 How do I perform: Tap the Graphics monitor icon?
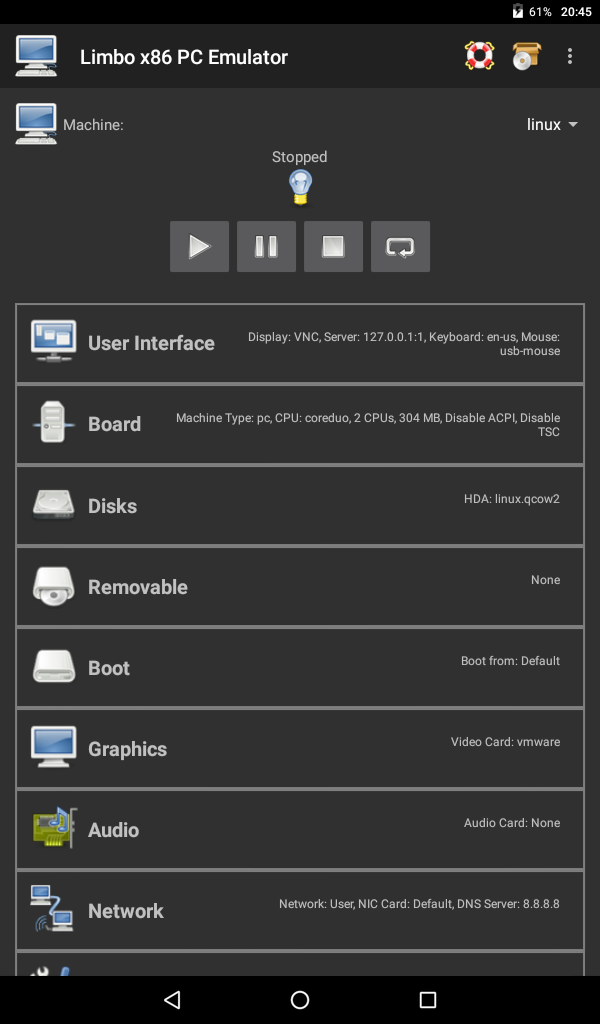click(x=54, y=746)
